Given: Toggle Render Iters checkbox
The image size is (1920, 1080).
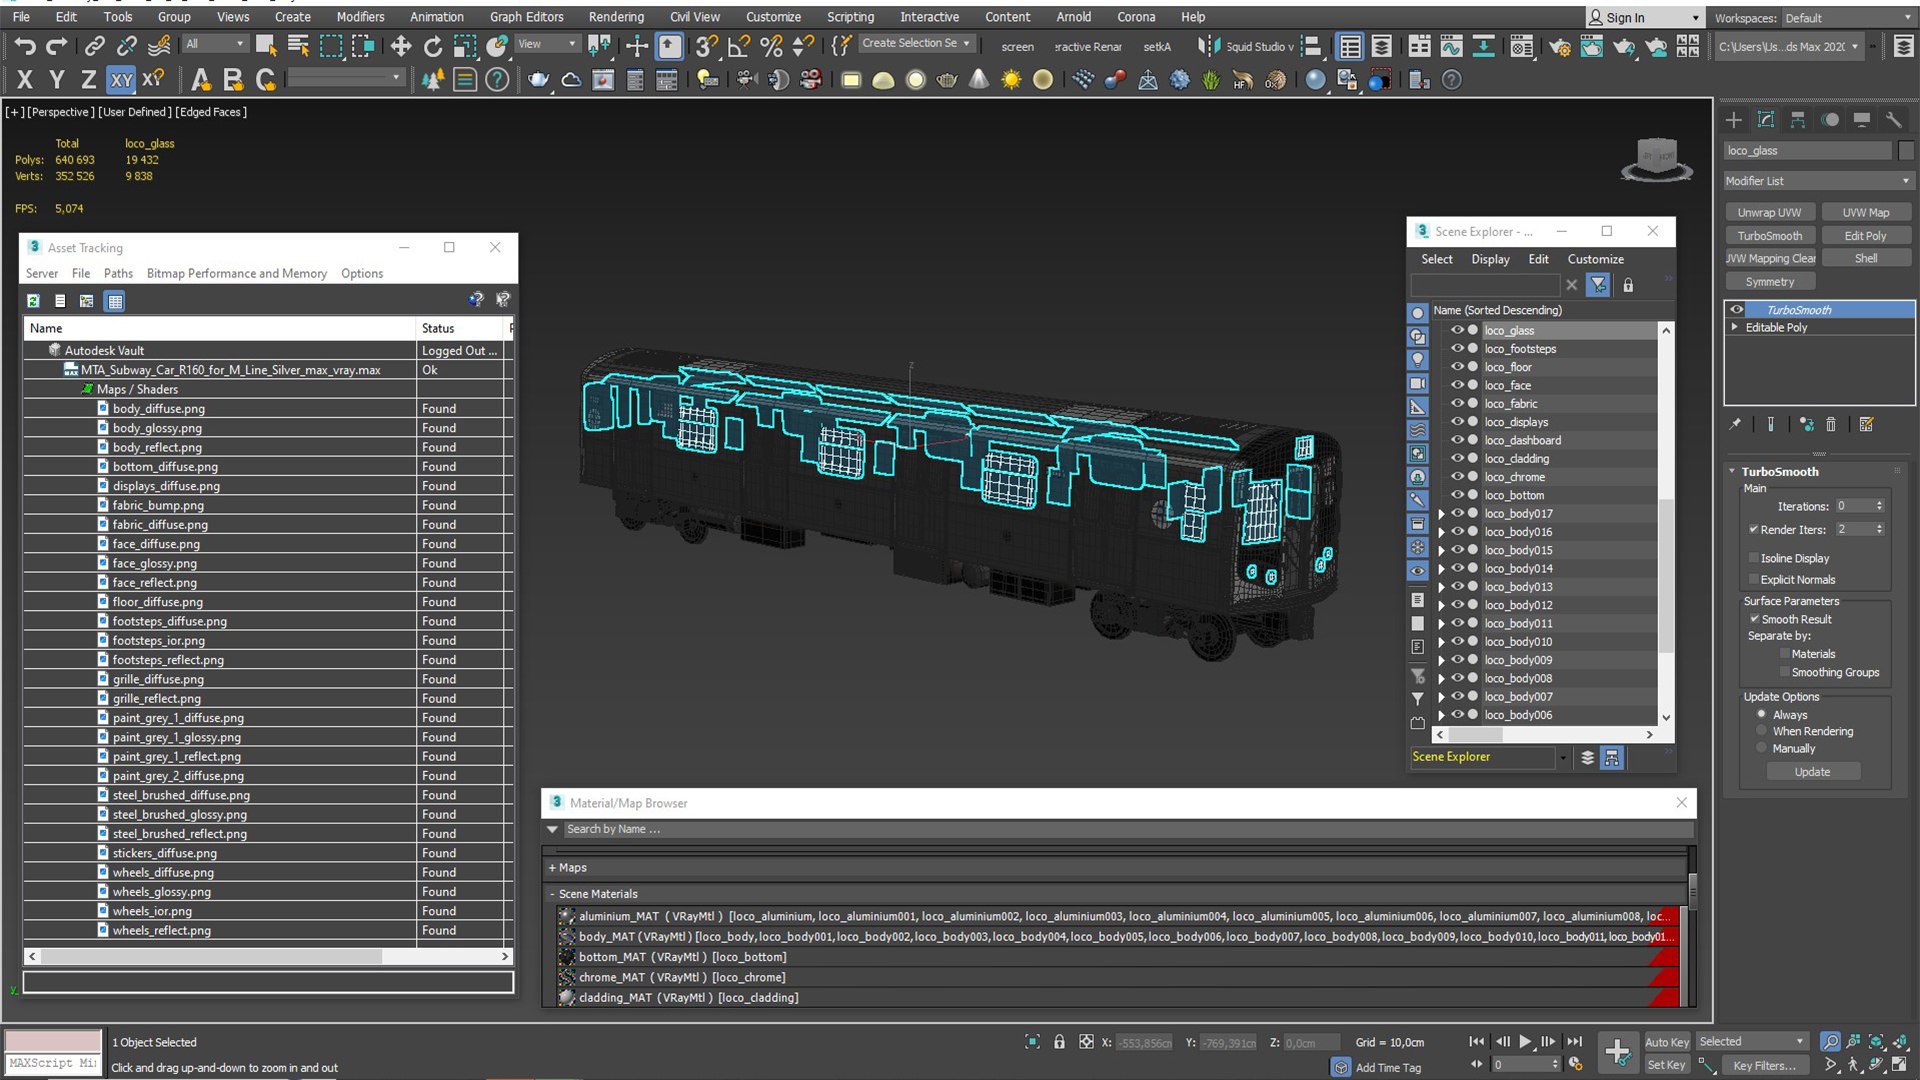Looking at the screenshot, I should click(x=1754, y=529).
